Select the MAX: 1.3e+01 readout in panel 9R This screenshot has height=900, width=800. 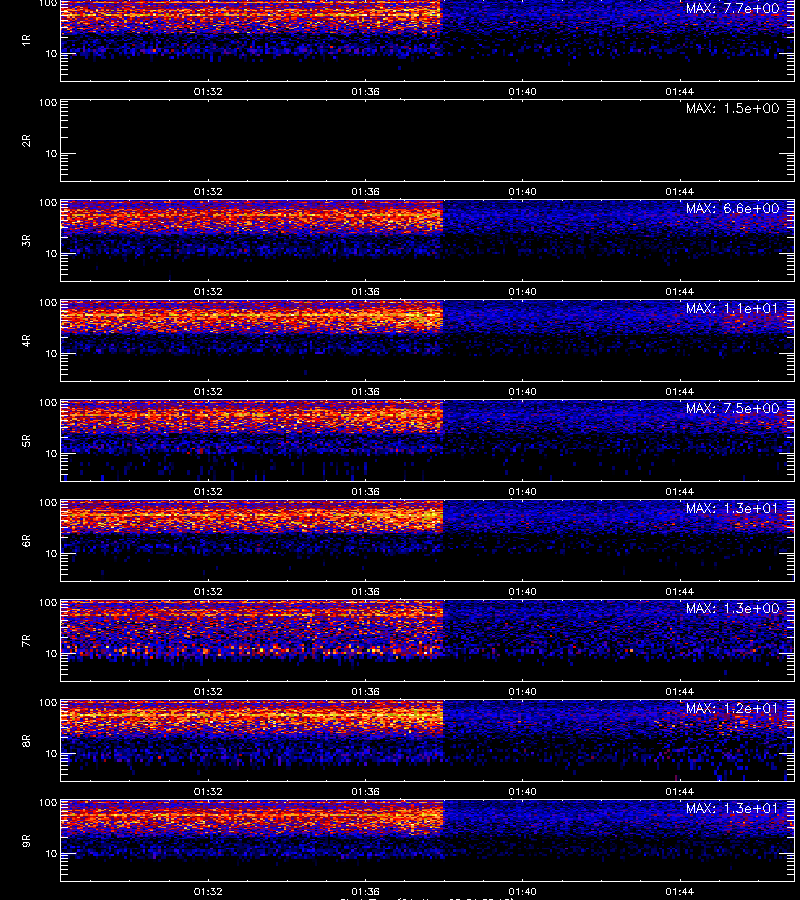click(732, 808)
